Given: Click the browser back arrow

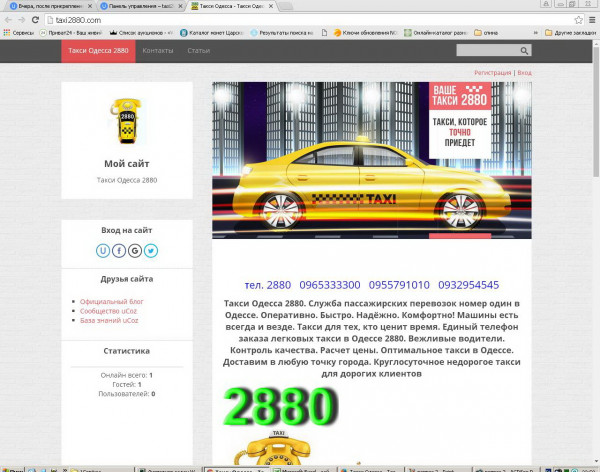Looking at the screenshot, I should [8, 19].
